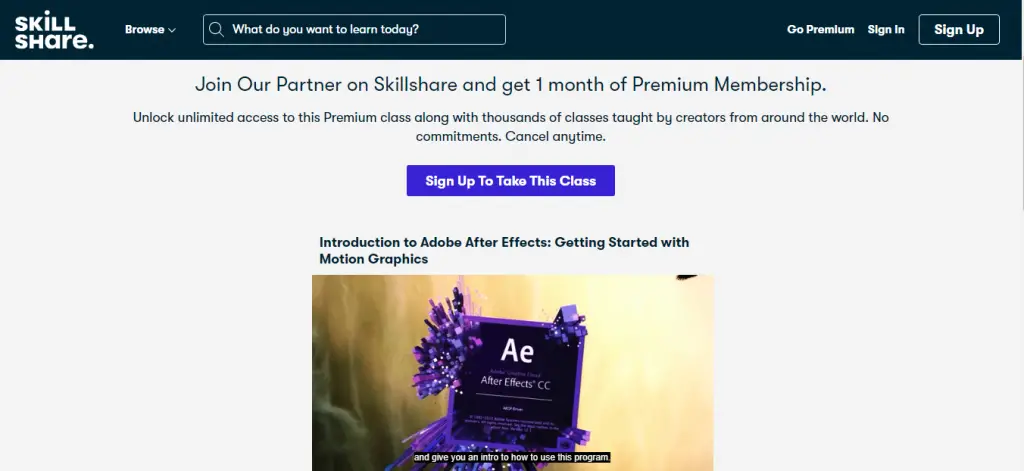Click the Sign In link

[886, 29]
